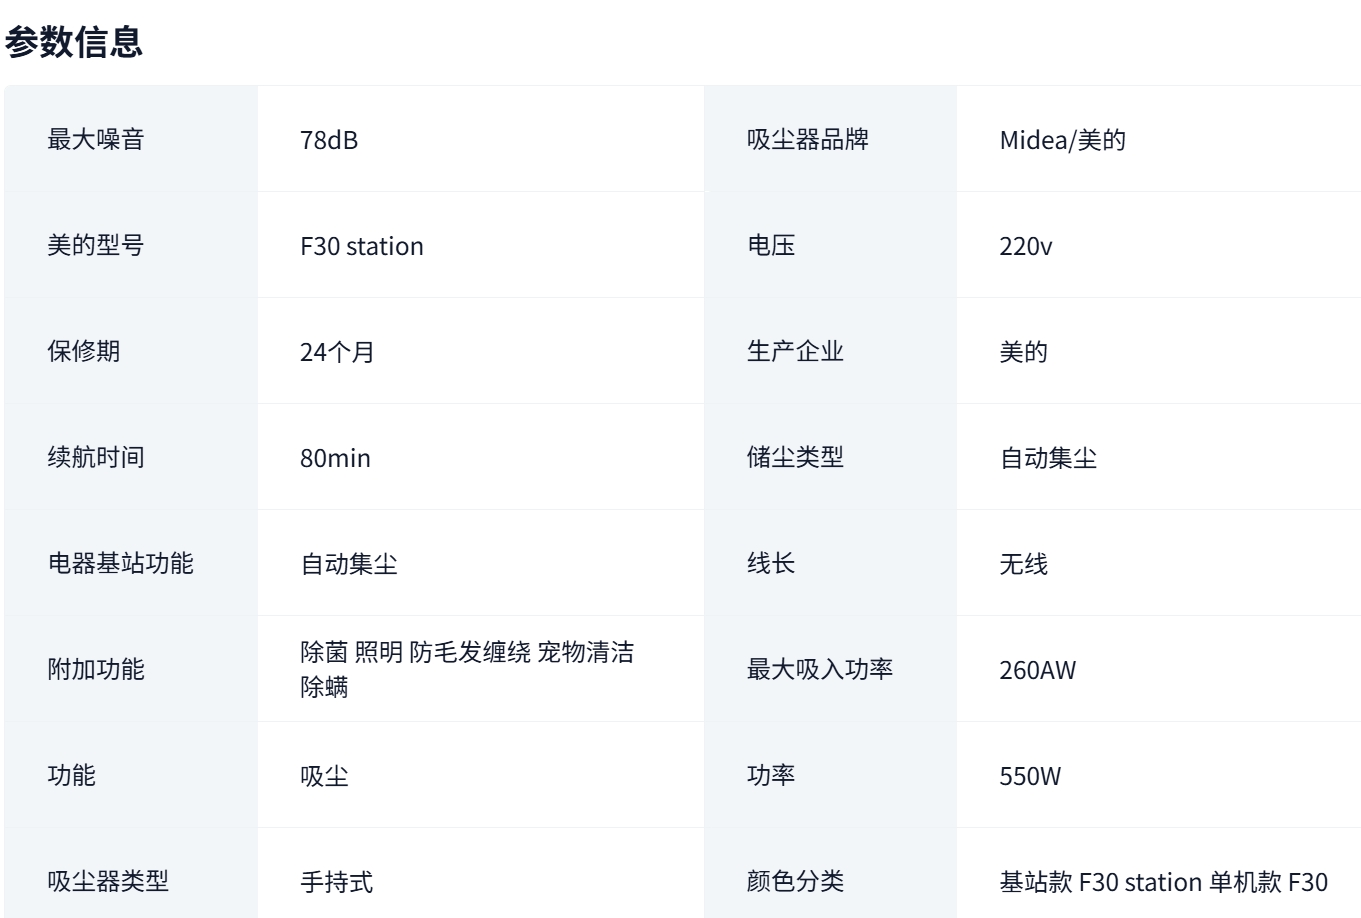
Task: Select the 78dB value
Action: click(x=329, y=140)
